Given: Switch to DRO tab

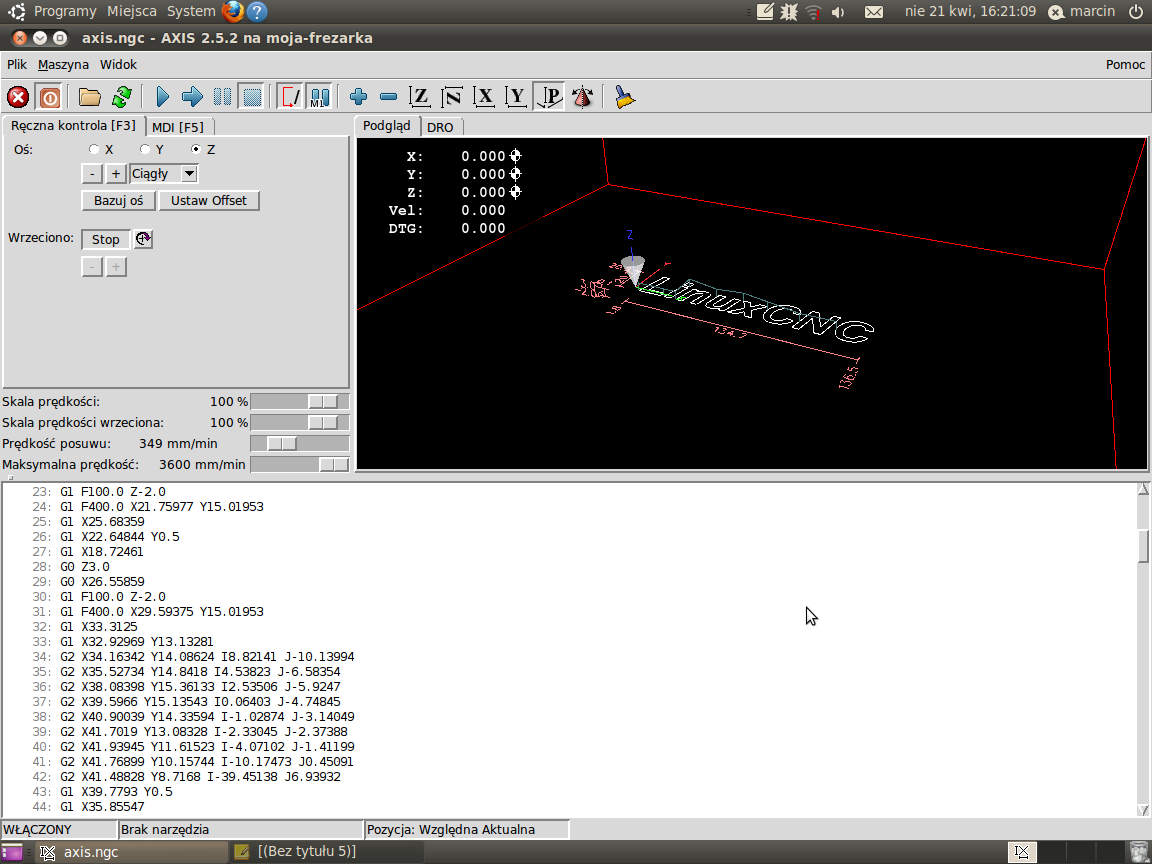Looking at the screenshot, I should (x=440, y=127).
